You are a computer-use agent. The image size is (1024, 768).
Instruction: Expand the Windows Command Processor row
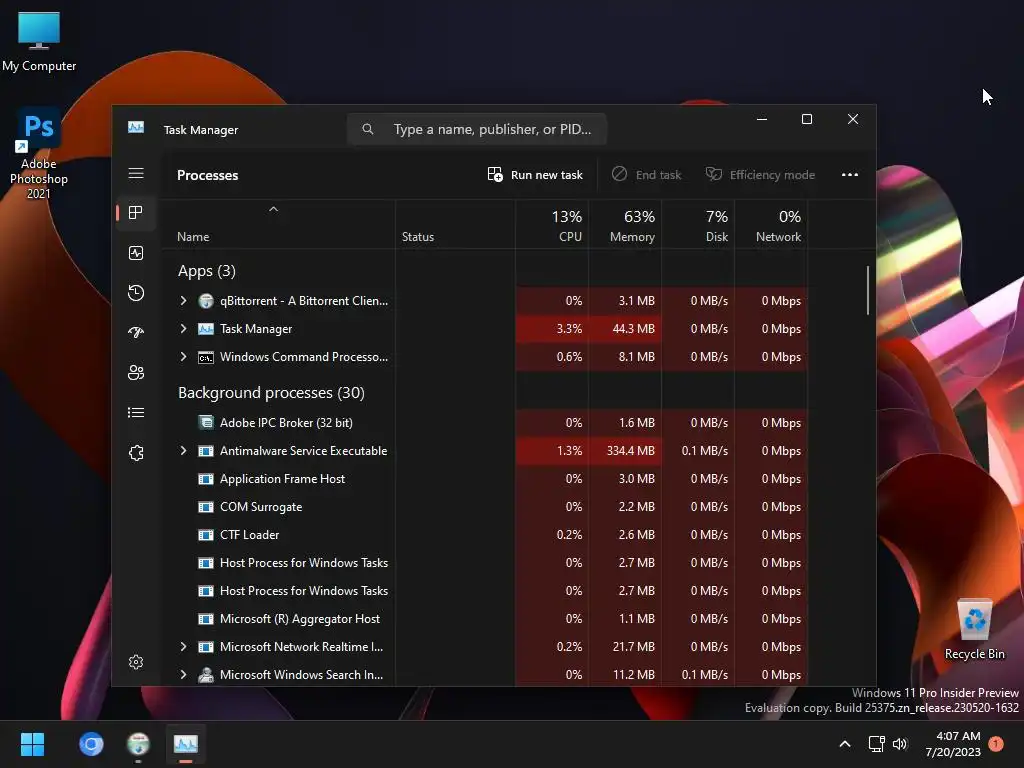184,357
